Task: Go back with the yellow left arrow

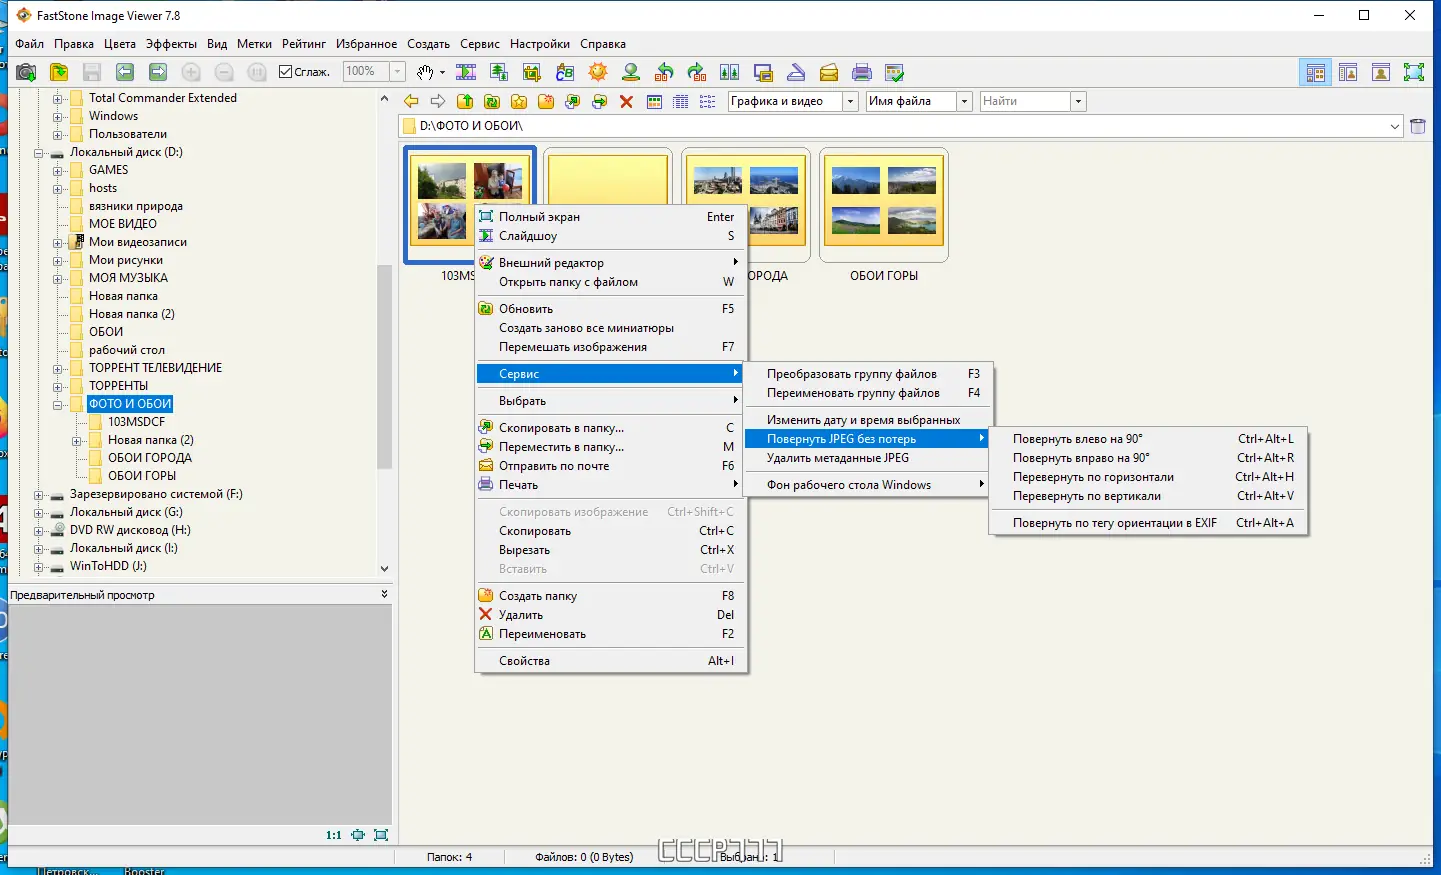Action: point(411,101)
